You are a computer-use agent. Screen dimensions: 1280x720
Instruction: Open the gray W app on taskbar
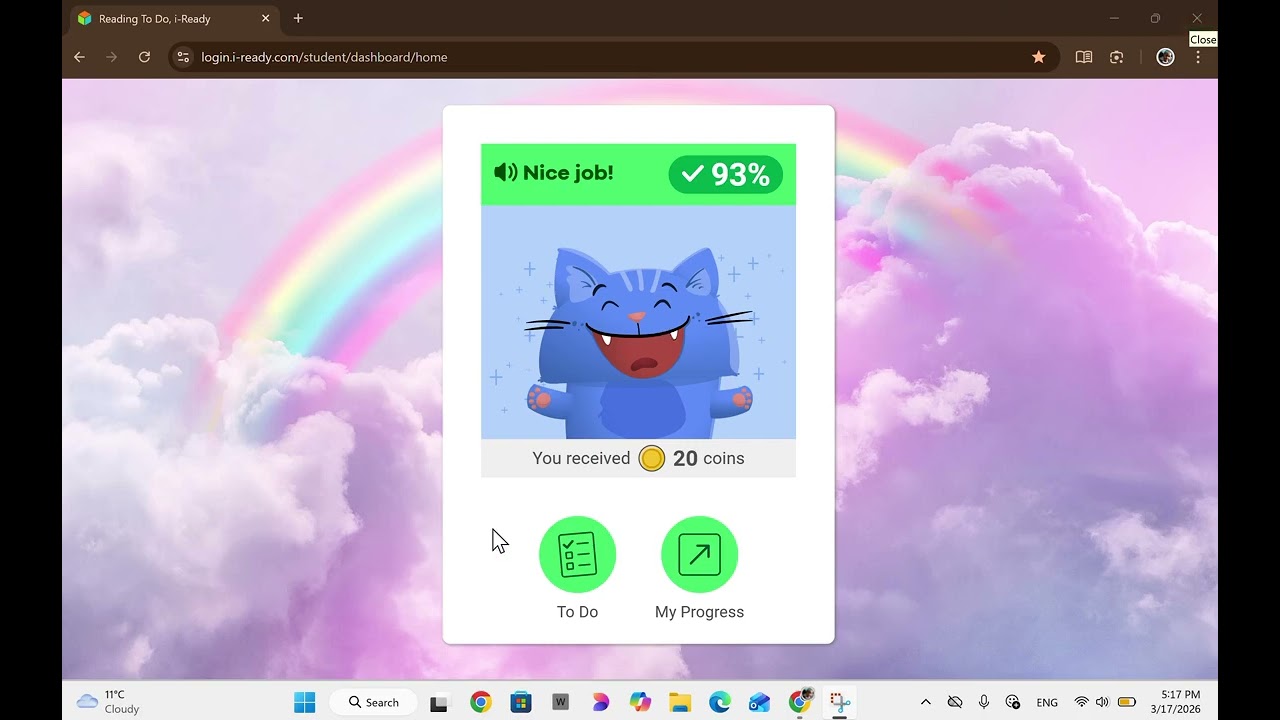(x=560, y=702)
